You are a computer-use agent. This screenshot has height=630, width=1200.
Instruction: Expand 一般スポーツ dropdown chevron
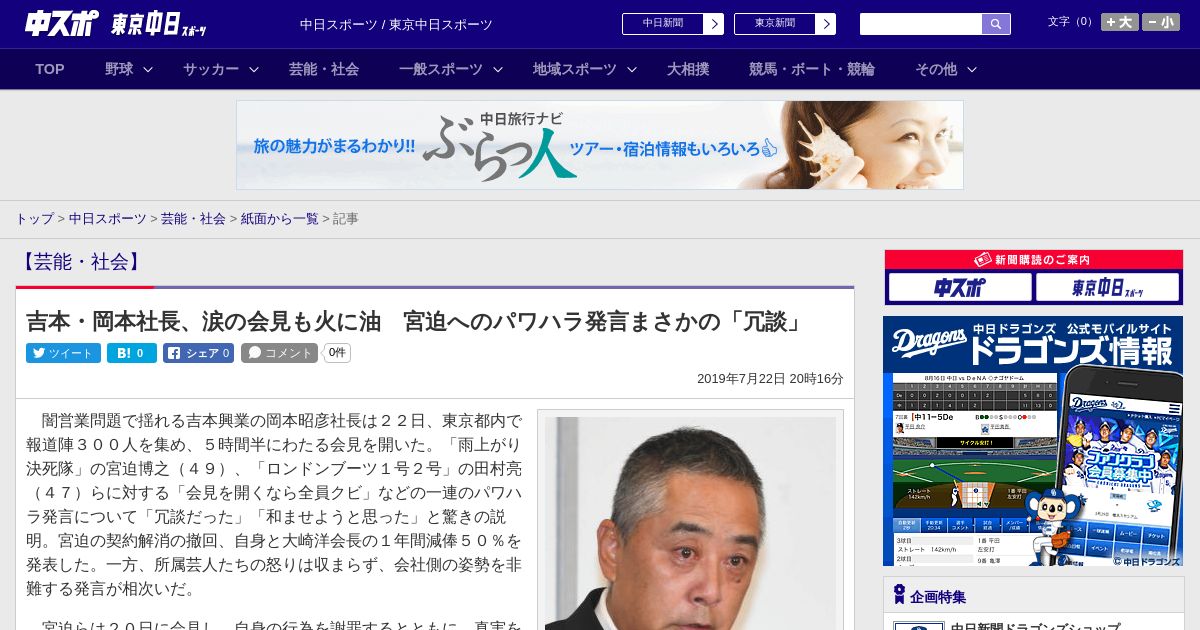tap(498, 69)
